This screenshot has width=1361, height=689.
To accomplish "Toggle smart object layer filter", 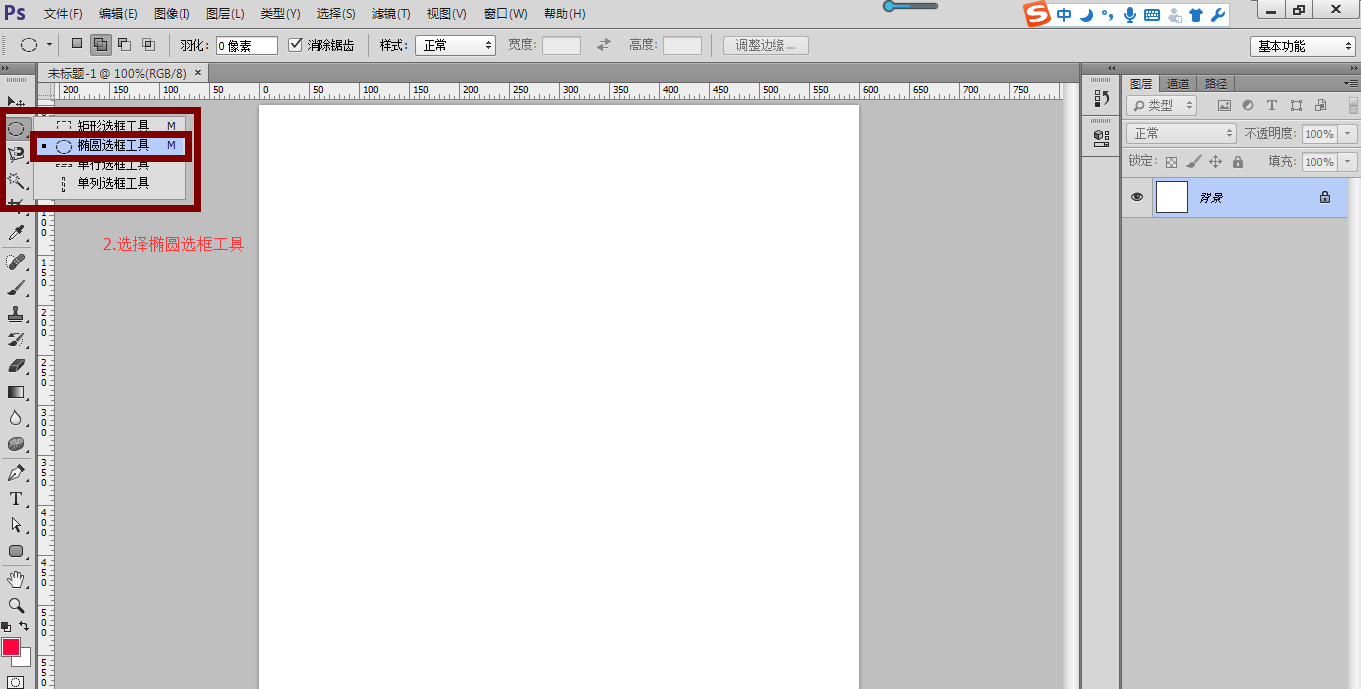I will click(x=1320, y=105).
